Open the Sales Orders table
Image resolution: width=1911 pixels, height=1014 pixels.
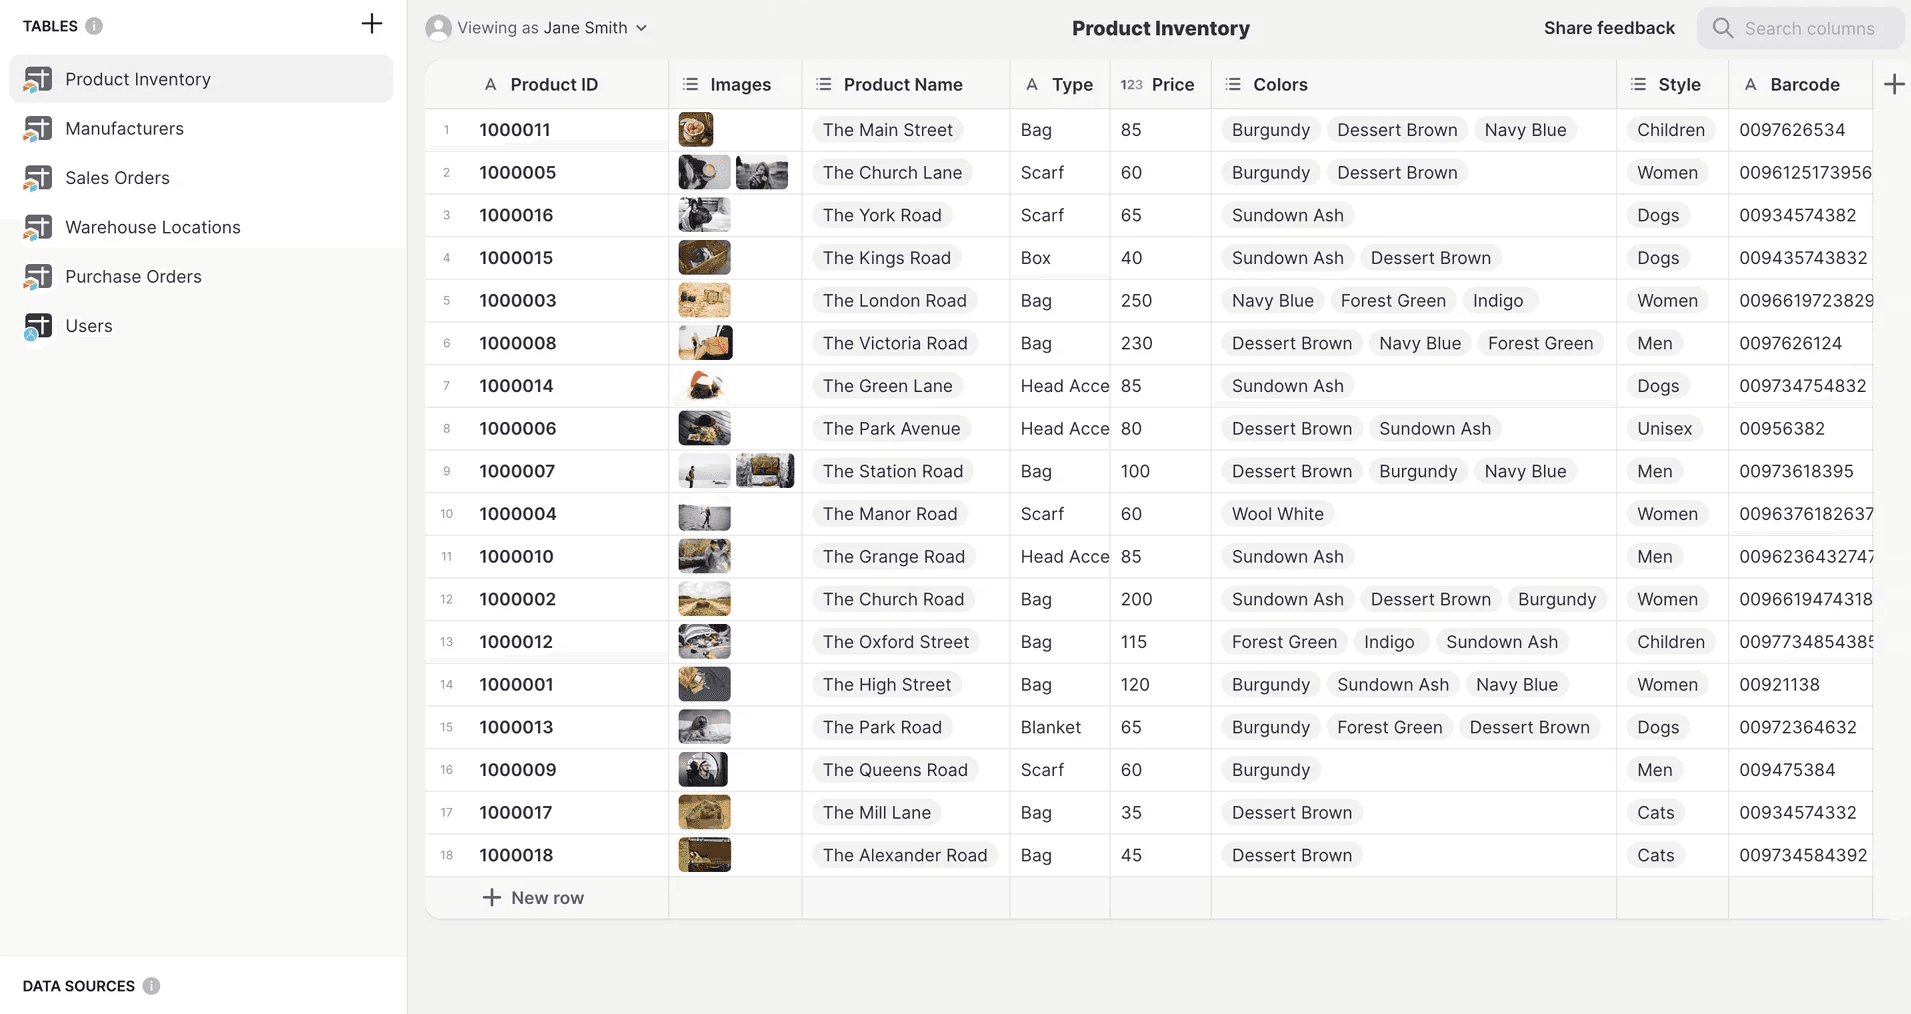coord(117,178)
